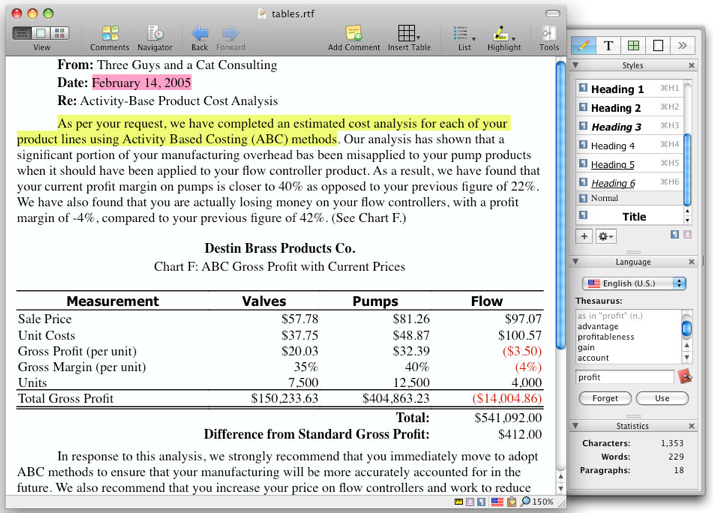
Task: Apply the Heading 3 style
Action: point(629,126)
